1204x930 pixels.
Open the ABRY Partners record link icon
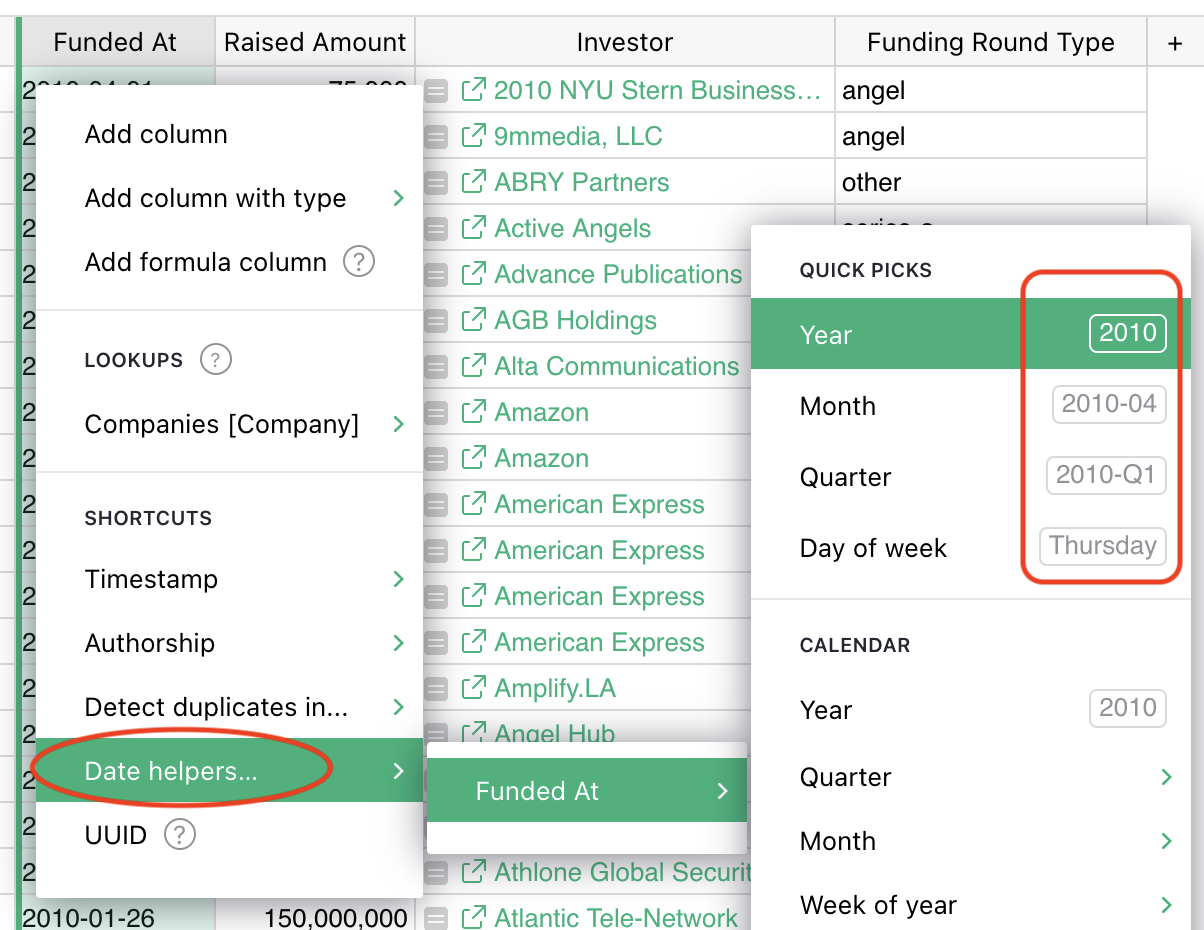pyautogui.click(x=473, y=183)
